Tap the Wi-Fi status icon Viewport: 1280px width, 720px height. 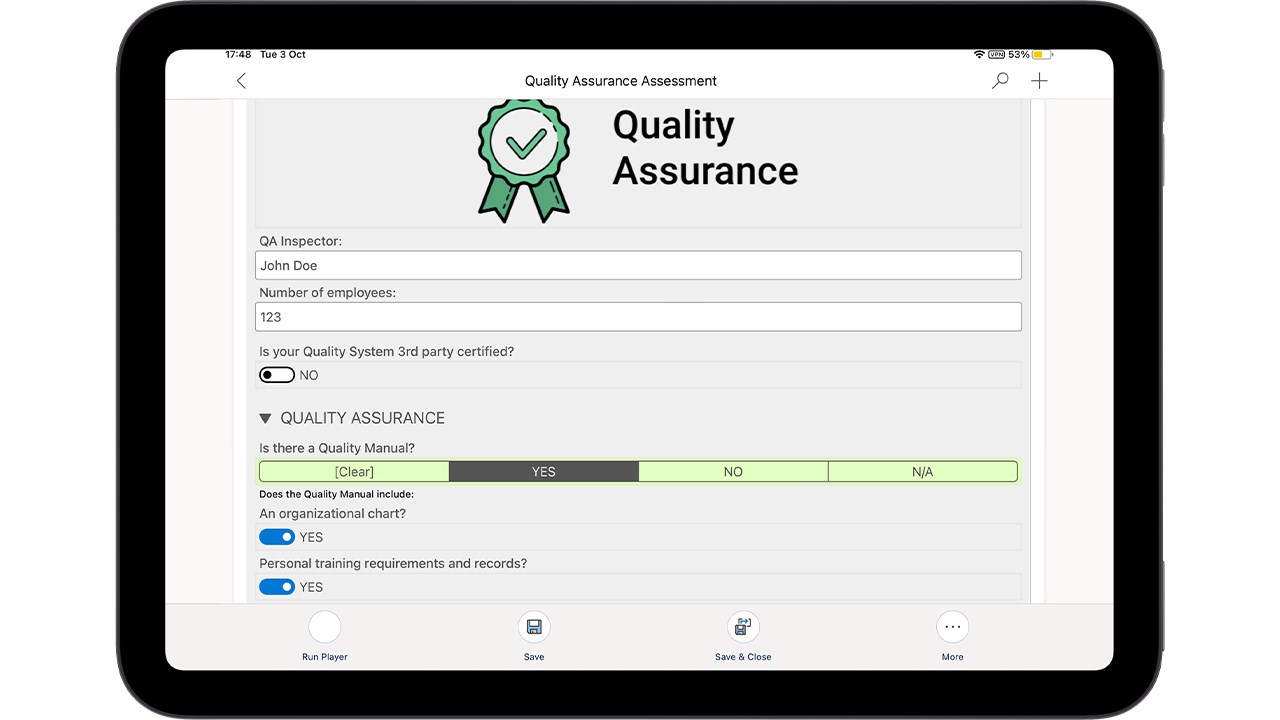(x=978, y=54)
